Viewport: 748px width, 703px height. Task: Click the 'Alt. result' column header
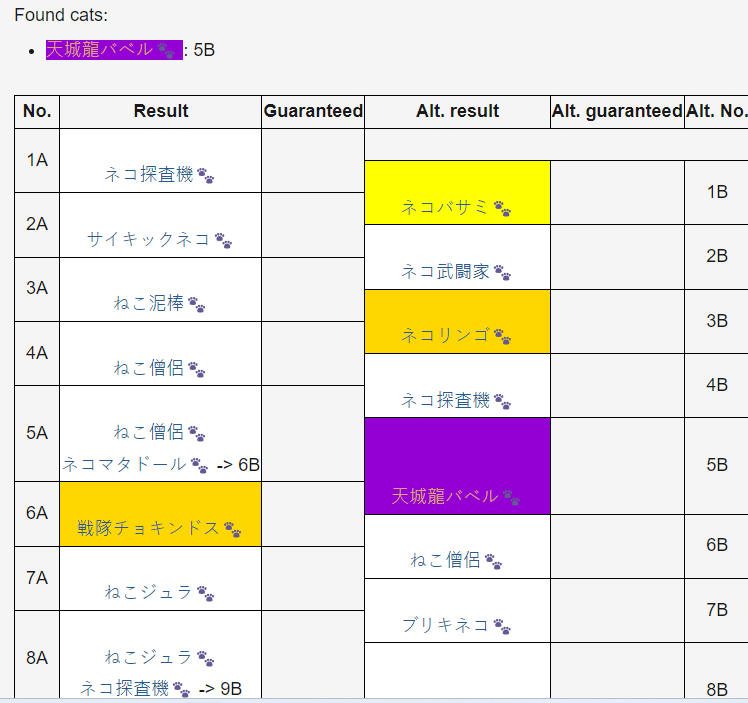pos(457,112)
